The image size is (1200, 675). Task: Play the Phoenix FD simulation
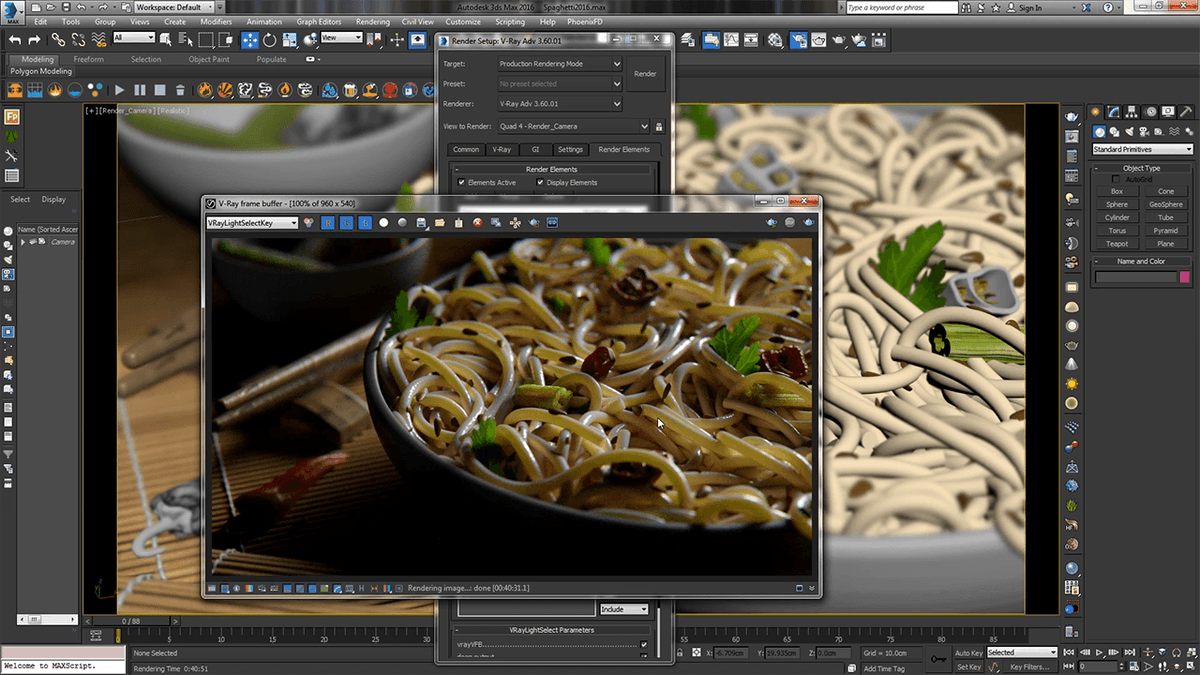click(120, 90)
